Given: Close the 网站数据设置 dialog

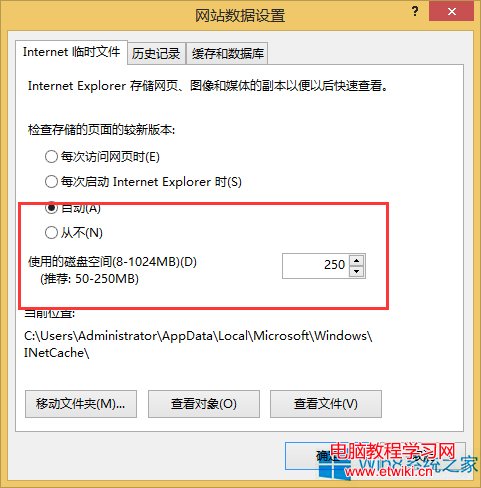Looking at the screenshot, I should pos(452,12).
